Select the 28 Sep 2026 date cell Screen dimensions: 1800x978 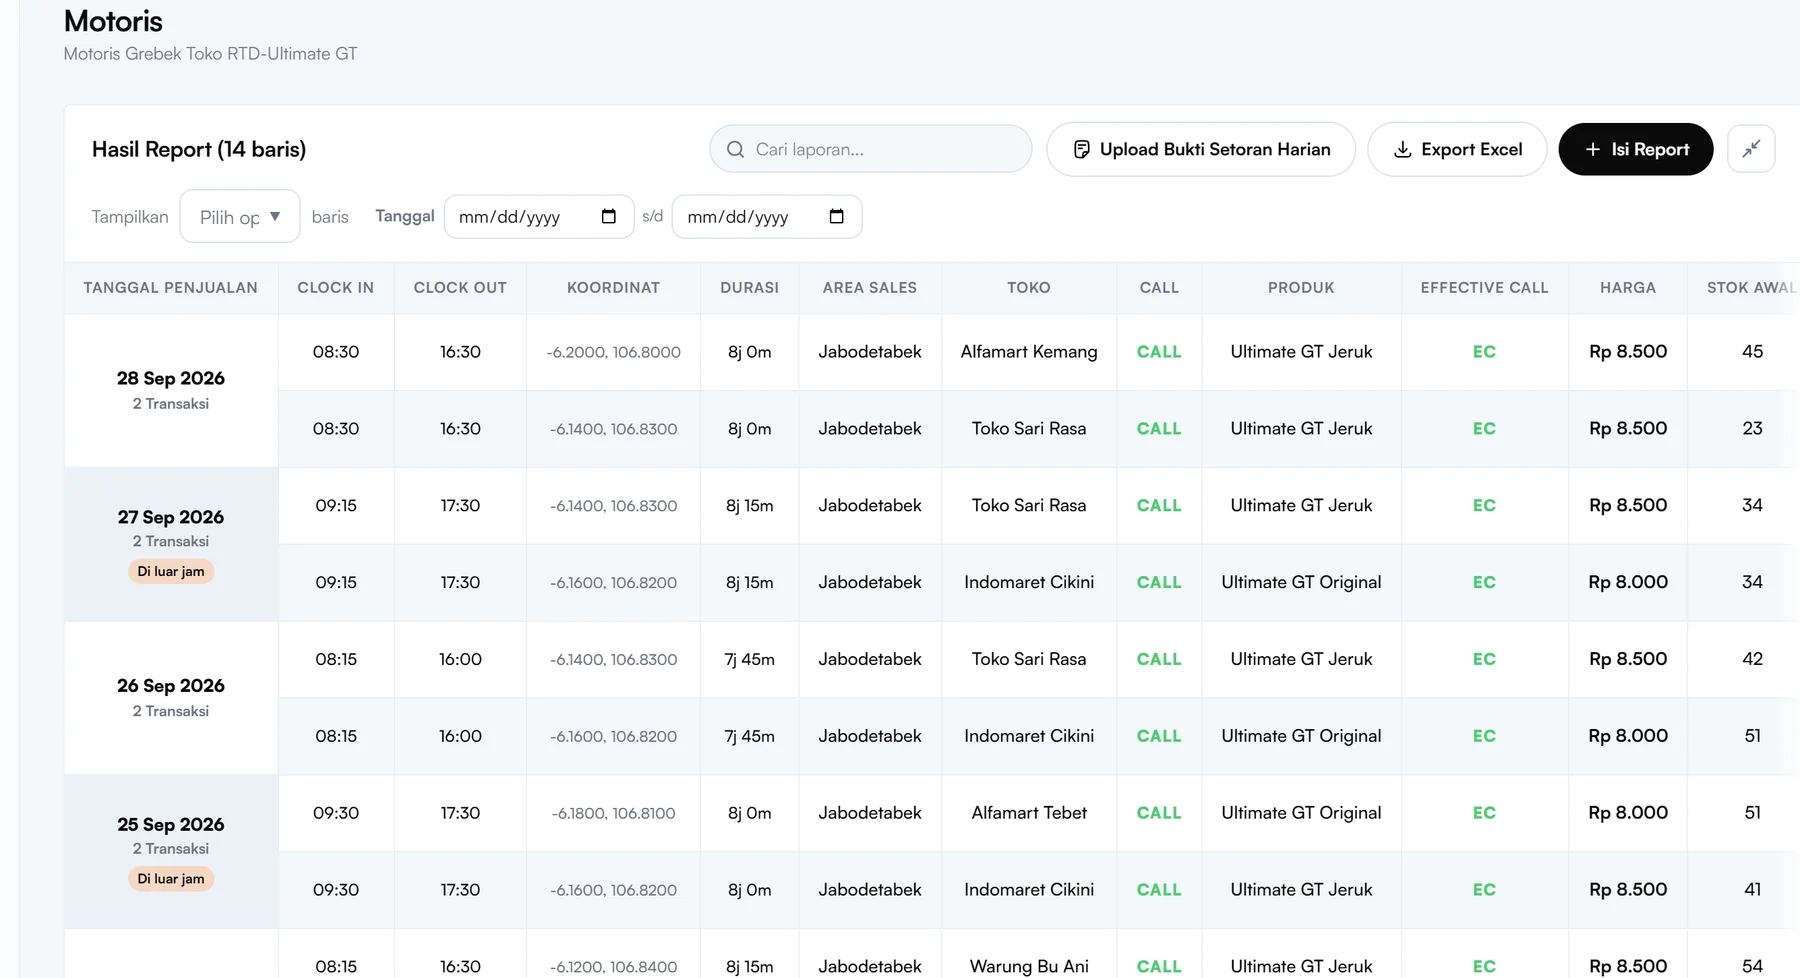pos(171,390)
